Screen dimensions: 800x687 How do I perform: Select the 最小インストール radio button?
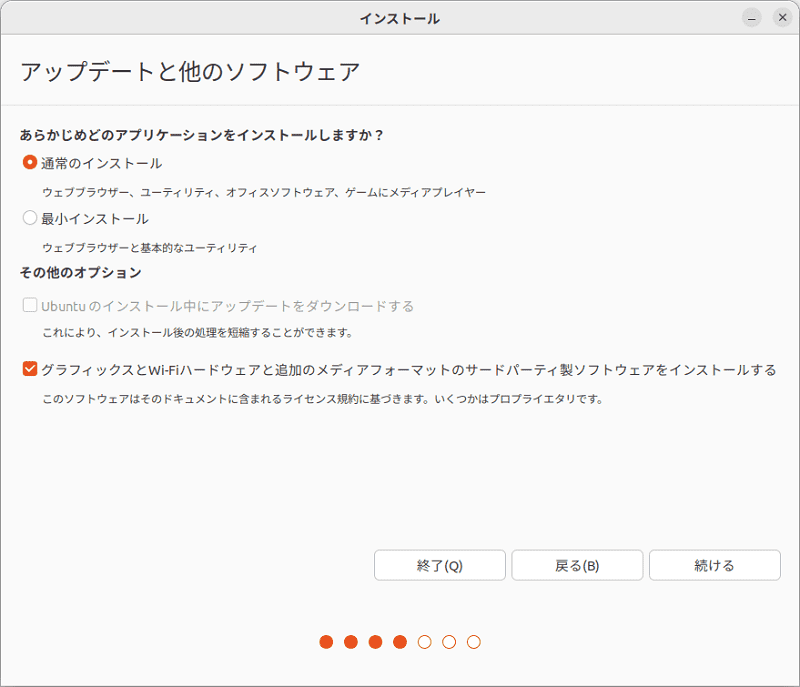pyautogui.click(x=30, y=218)
